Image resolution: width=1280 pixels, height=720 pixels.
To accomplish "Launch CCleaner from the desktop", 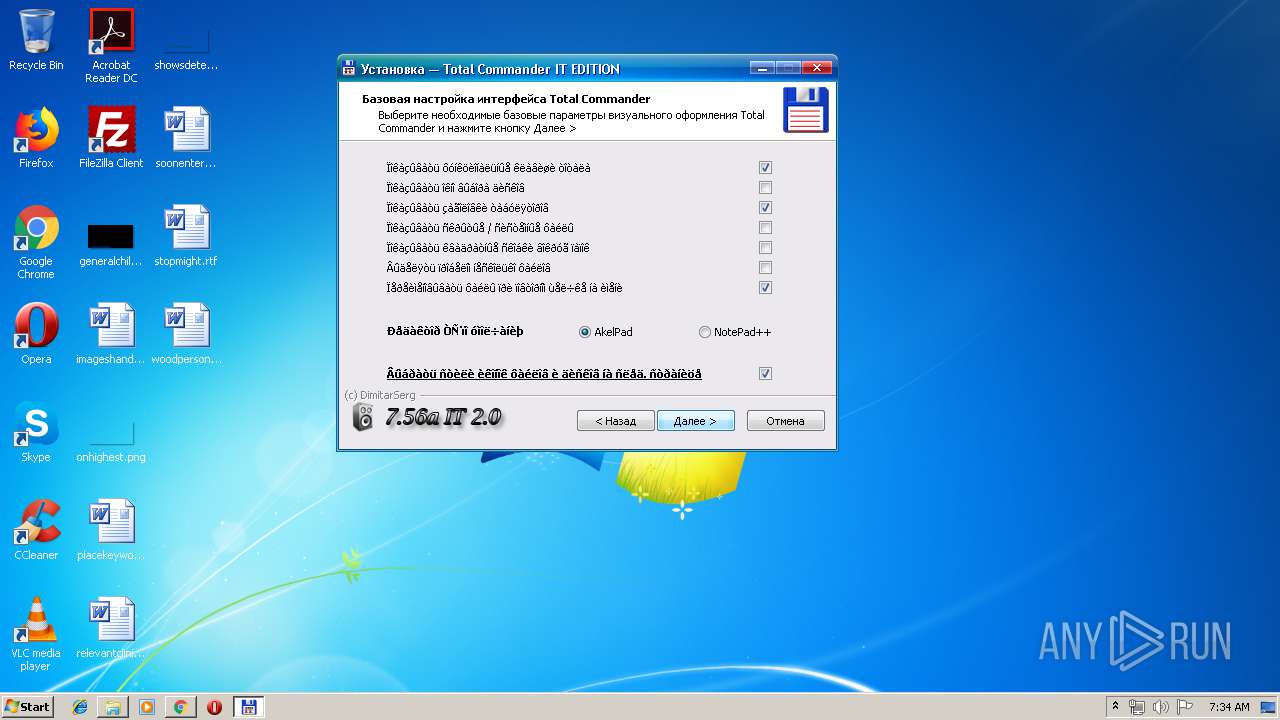I will (36, 530).
